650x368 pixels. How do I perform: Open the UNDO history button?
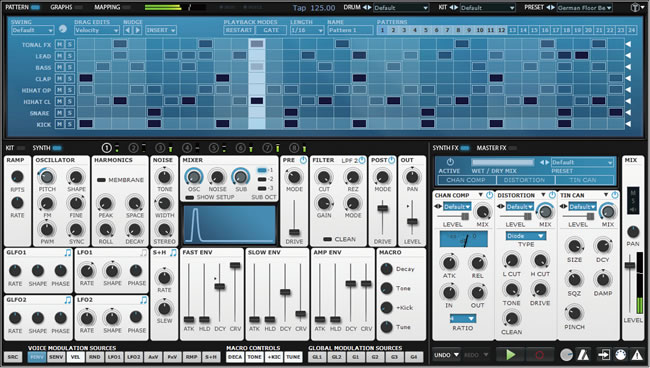pyautogui.click(x=446, y=355)
